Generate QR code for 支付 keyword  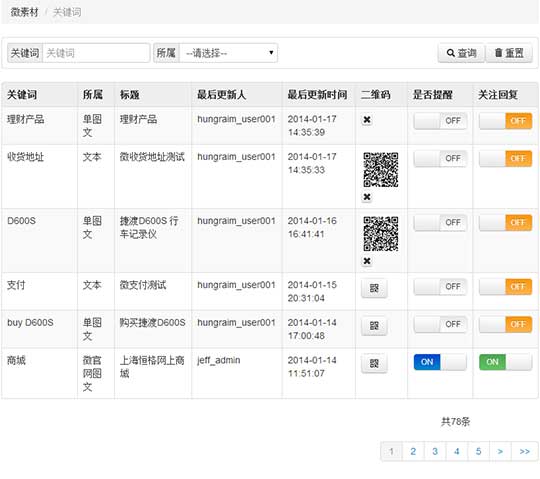[x=374, y=288]
